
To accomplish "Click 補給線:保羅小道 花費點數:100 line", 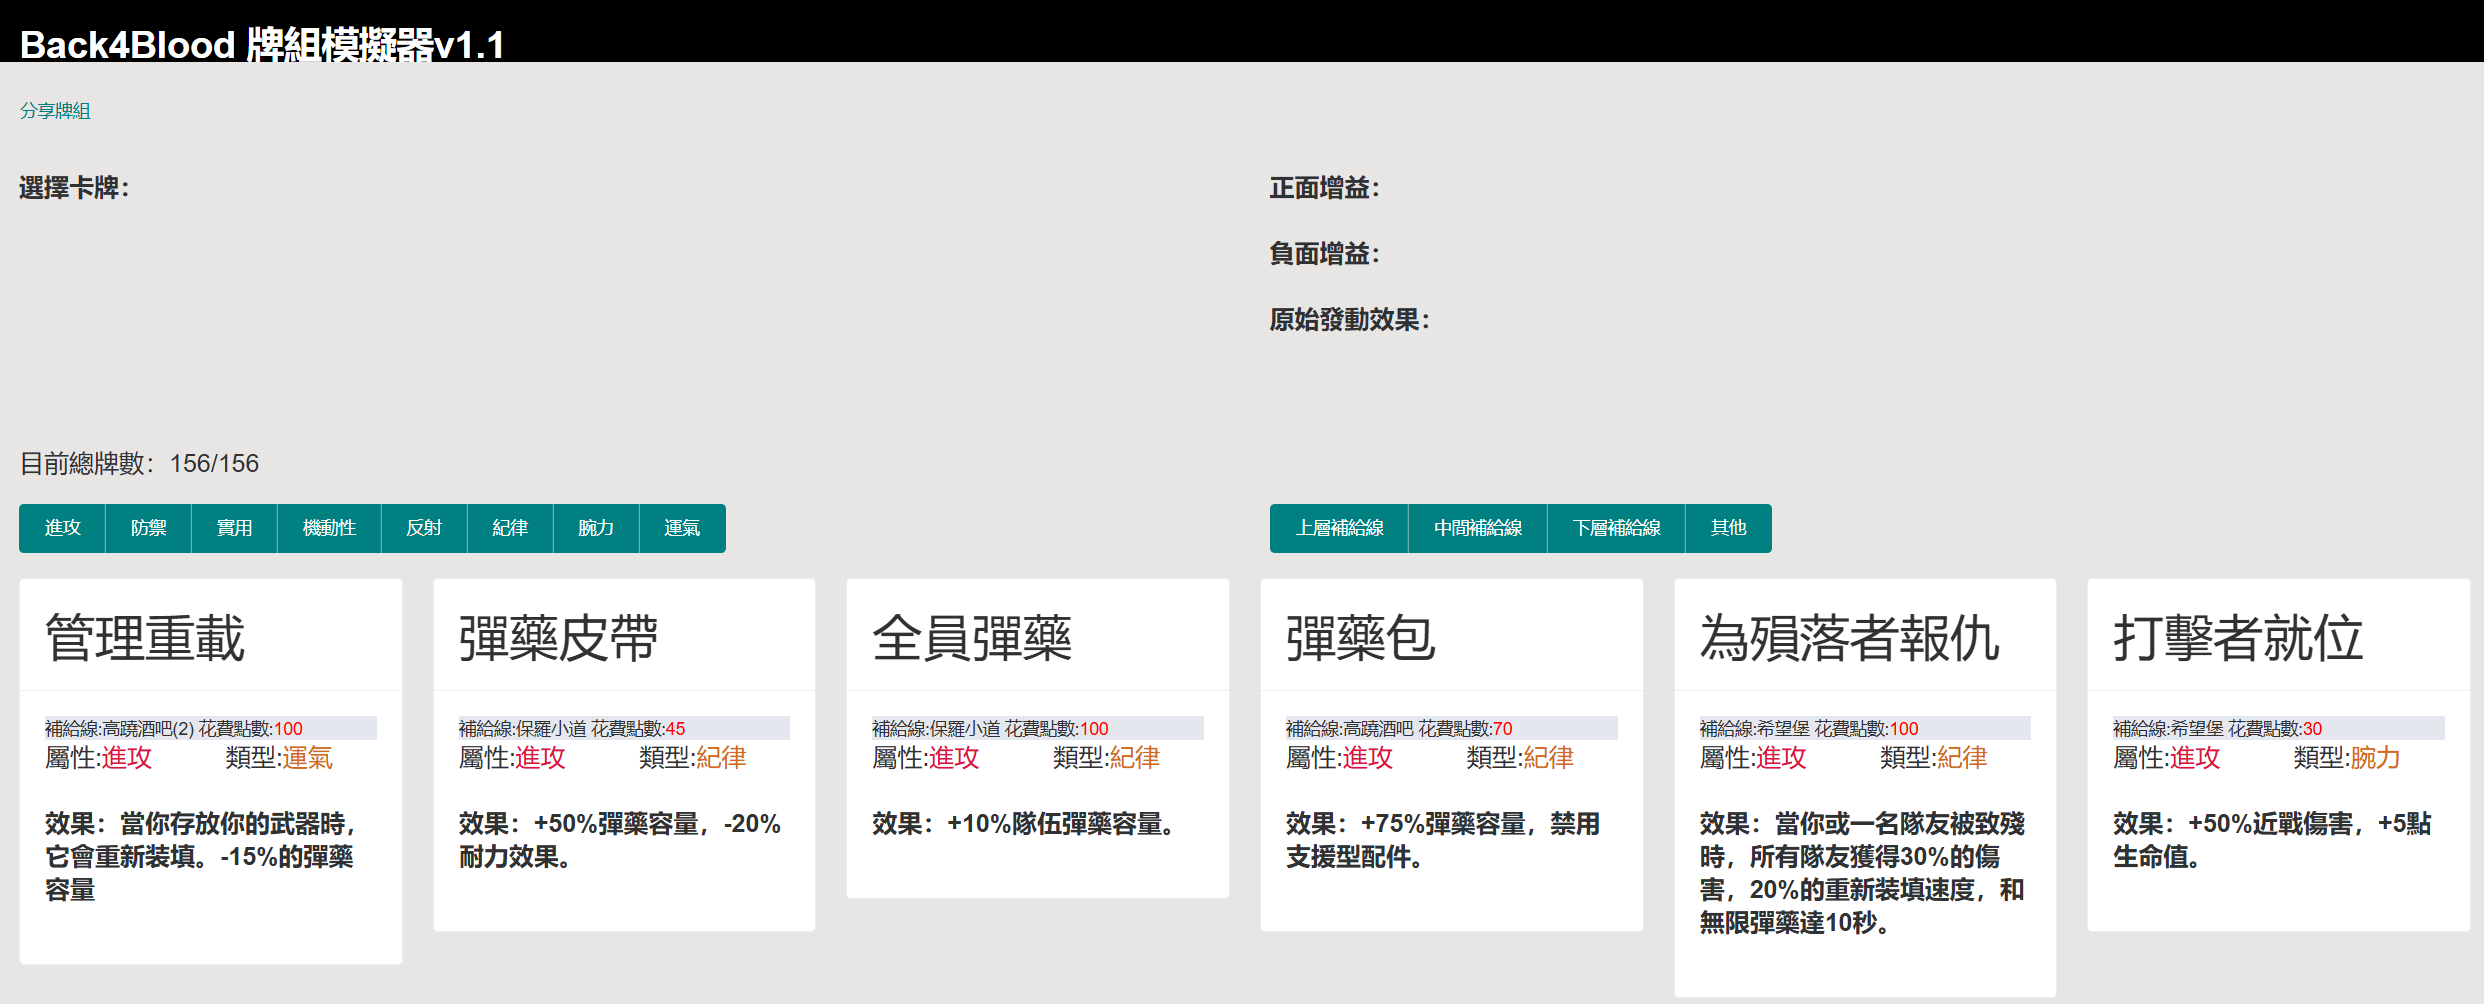I will pos(1038,728).
